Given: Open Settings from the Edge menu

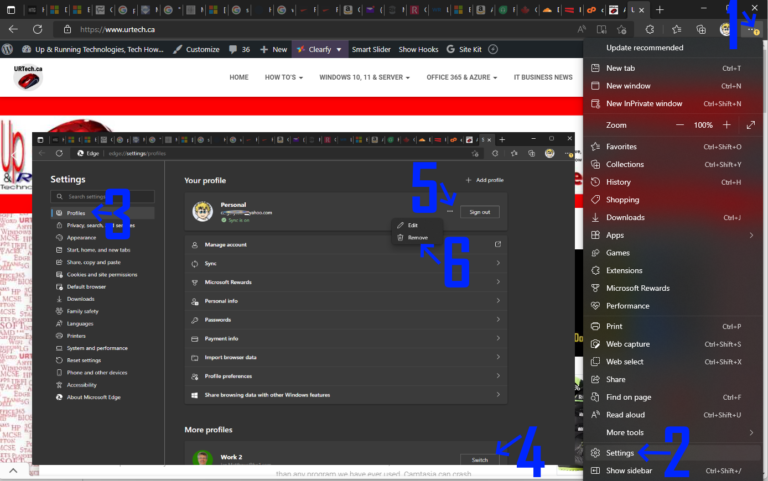Looking at the screenshot, I should tap(620, 453).
